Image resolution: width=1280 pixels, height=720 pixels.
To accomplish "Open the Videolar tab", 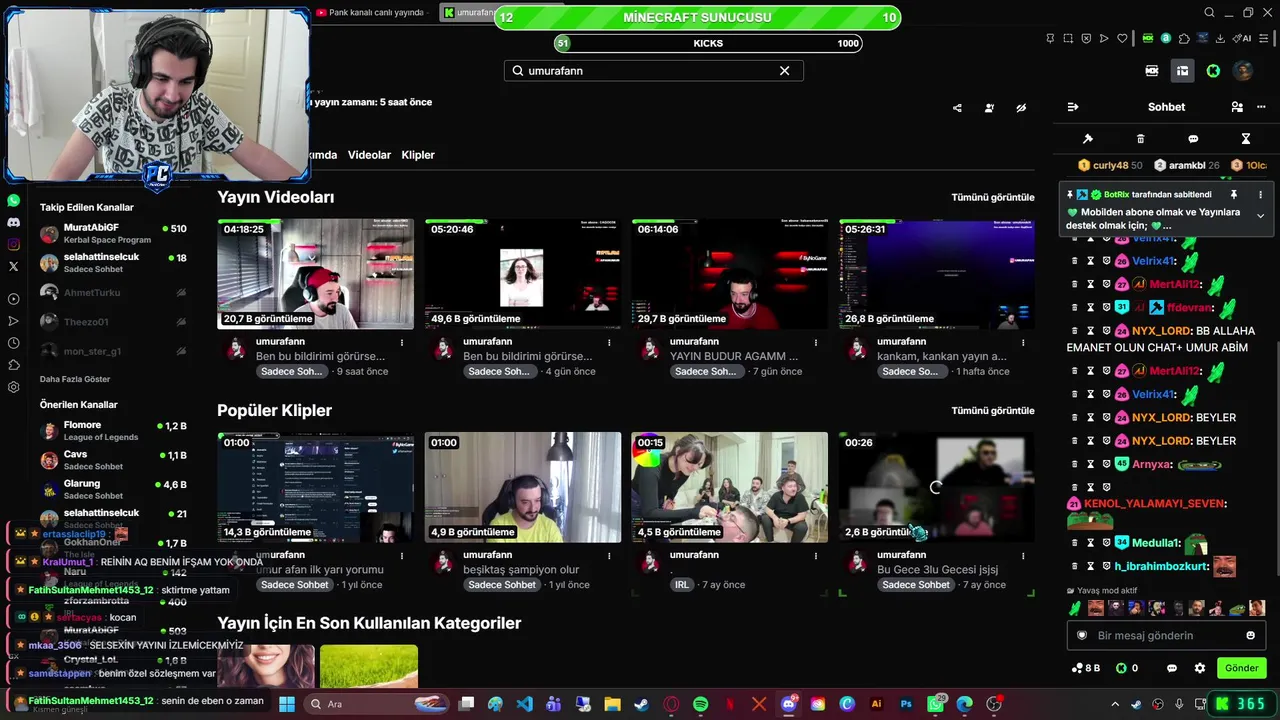I will click(369, 155).
